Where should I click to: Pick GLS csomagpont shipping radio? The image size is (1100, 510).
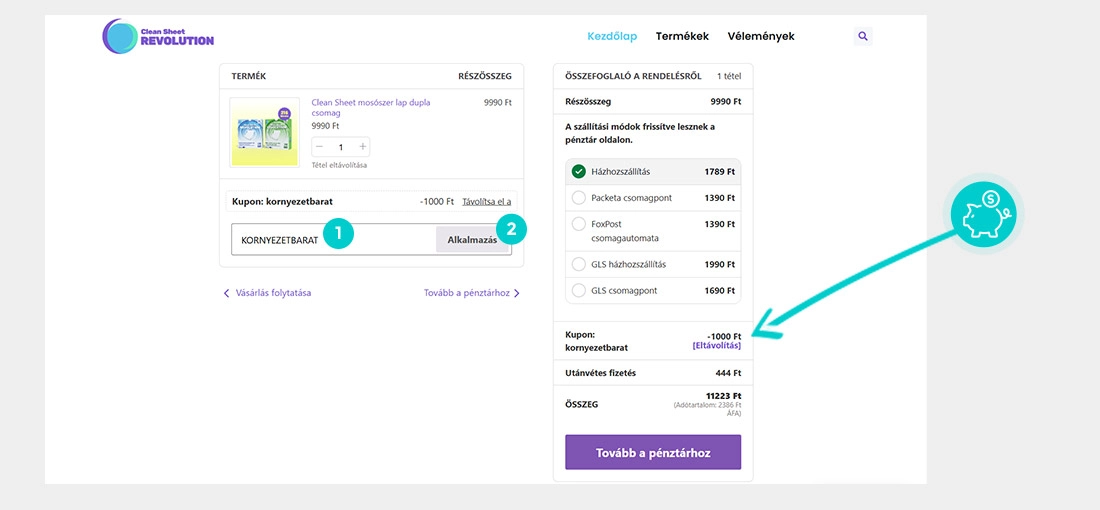click(579, 290)
